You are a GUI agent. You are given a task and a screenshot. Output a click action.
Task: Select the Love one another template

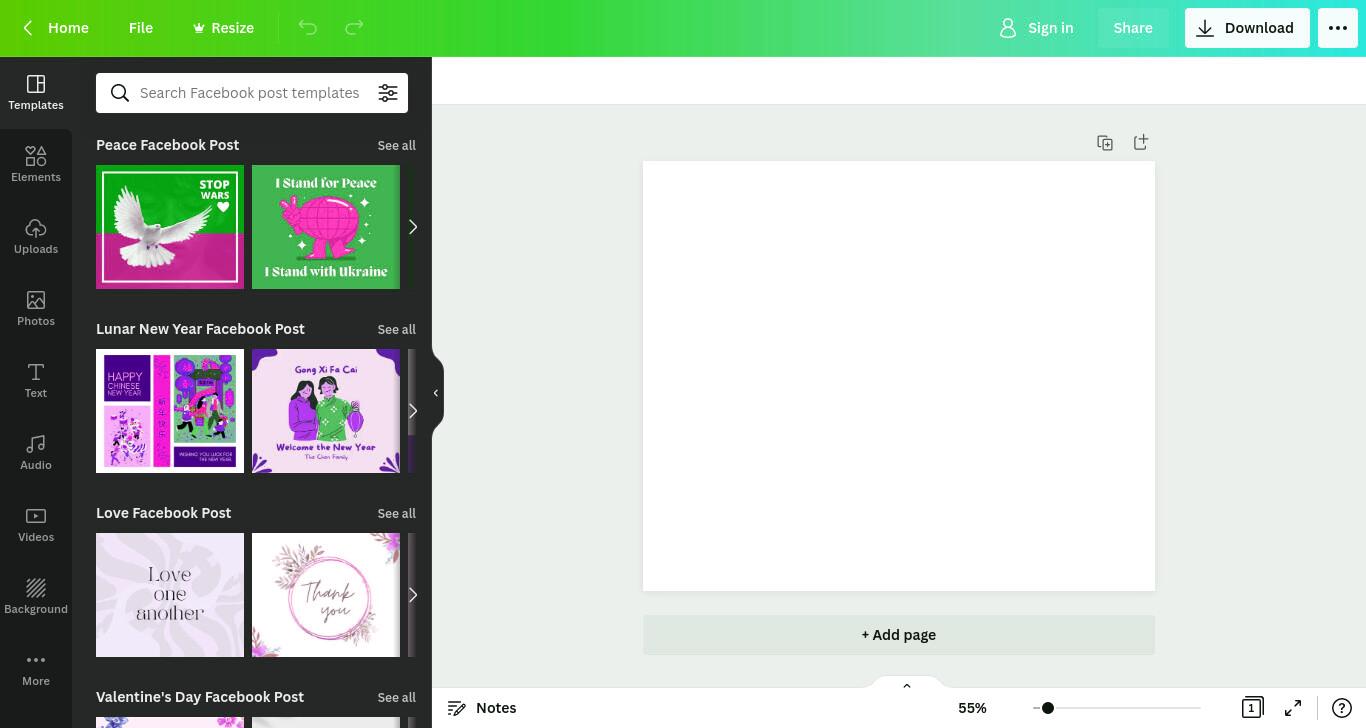tap(170, 595)
